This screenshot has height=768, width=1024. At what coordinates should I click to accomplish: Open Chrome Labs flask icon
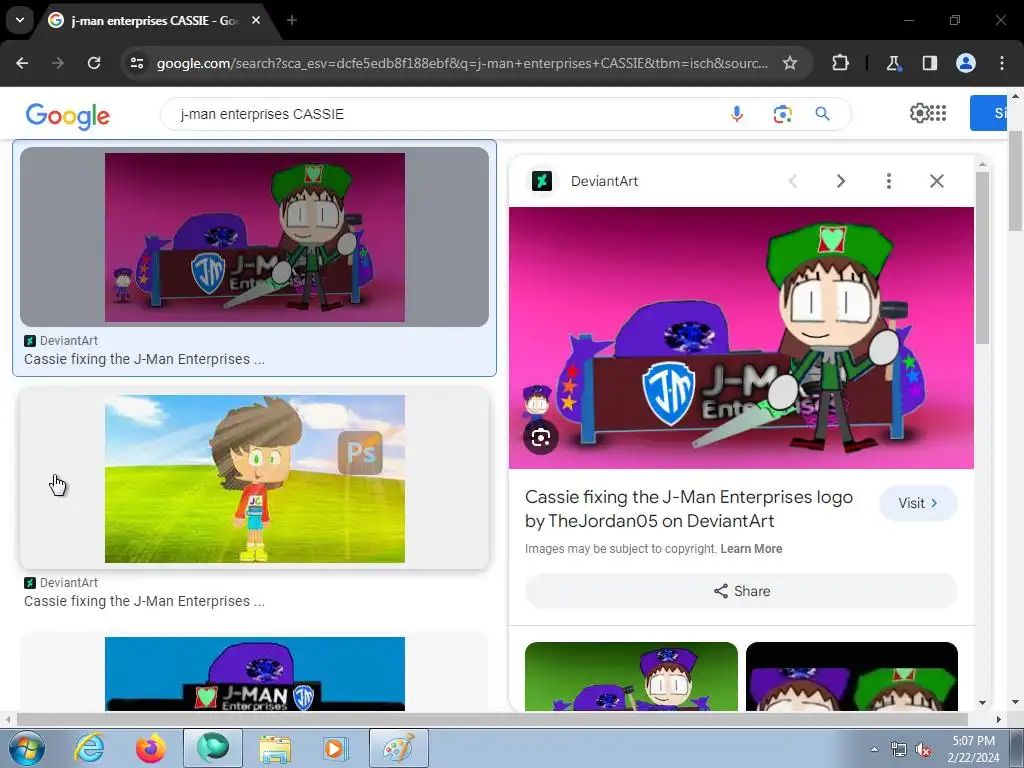(x=893, y=63)
